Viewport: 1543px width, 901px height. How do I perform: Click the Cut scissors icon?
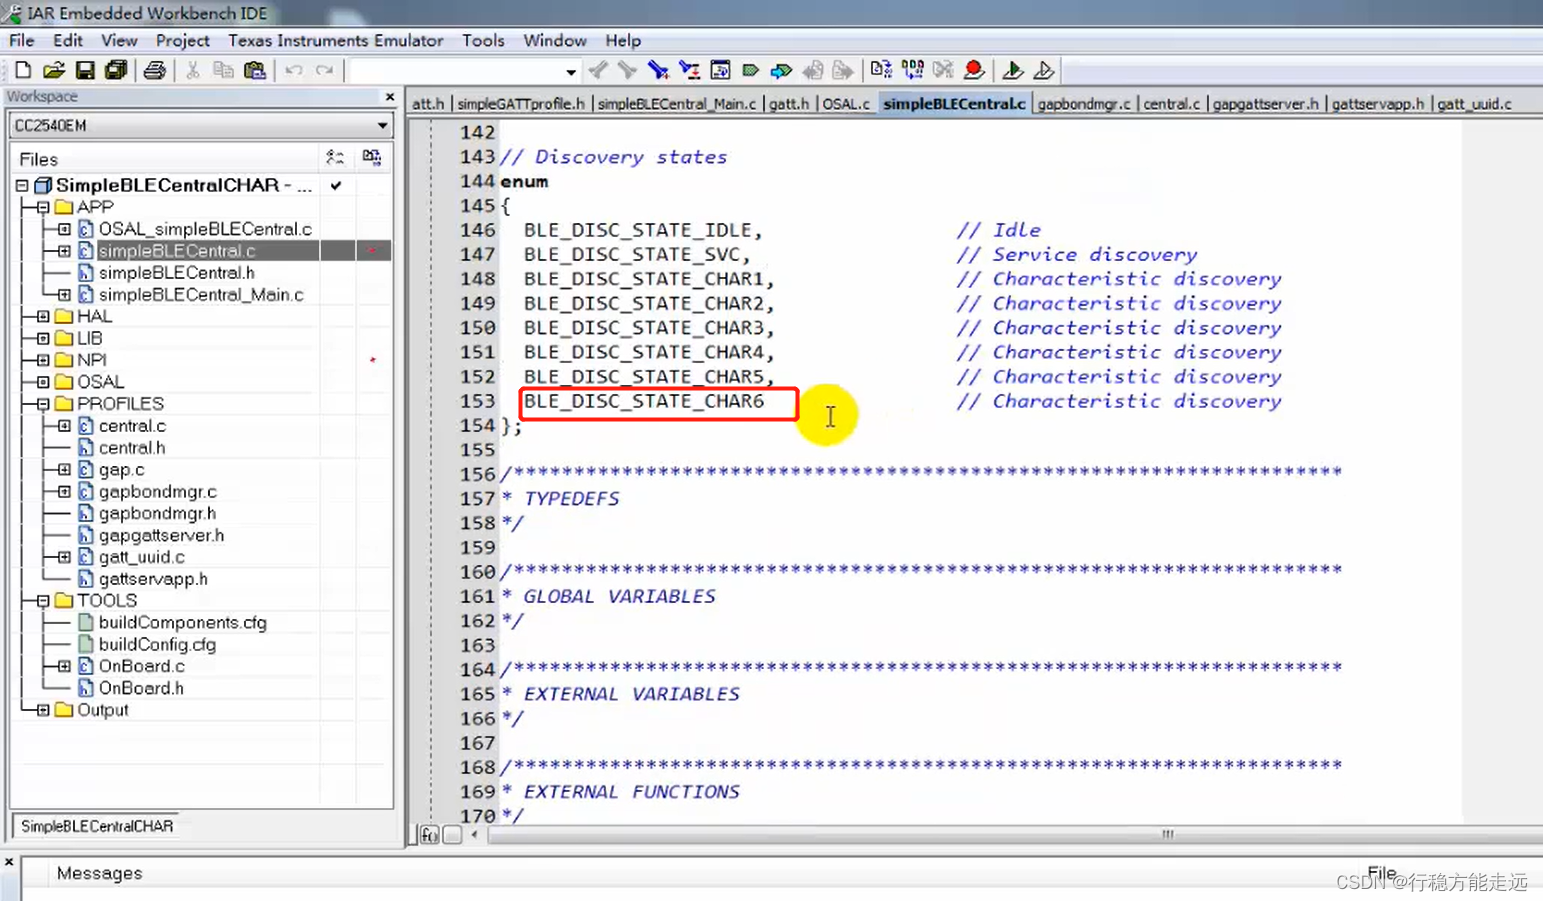pos(193,70)
